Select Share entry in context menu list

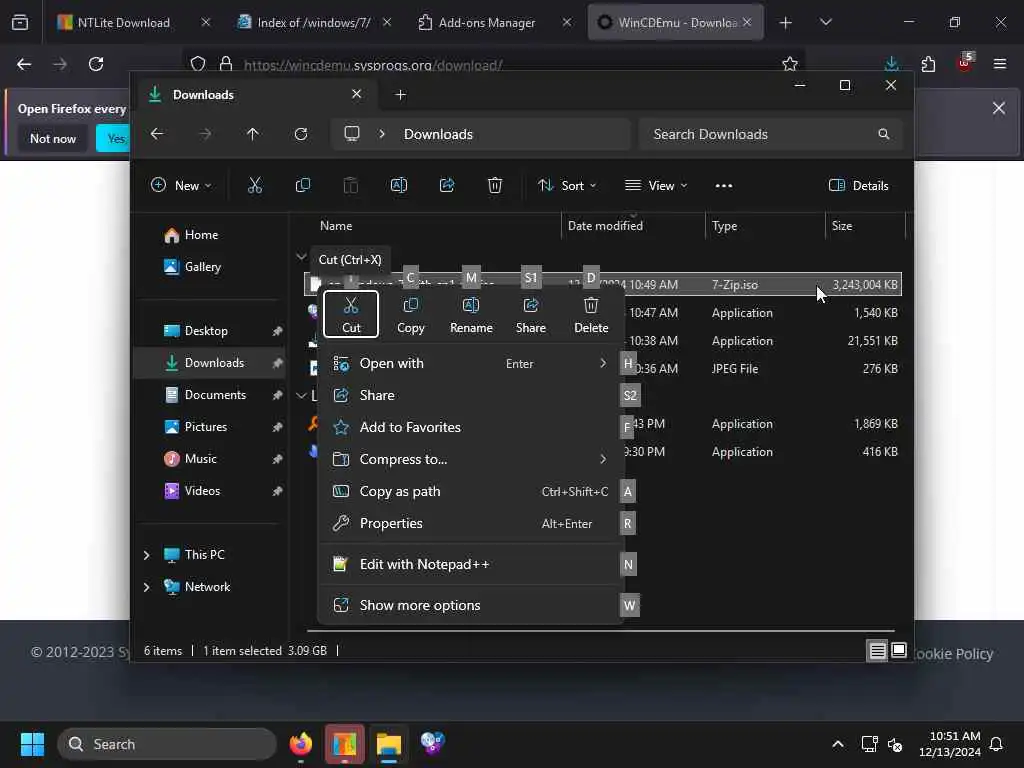470,395
